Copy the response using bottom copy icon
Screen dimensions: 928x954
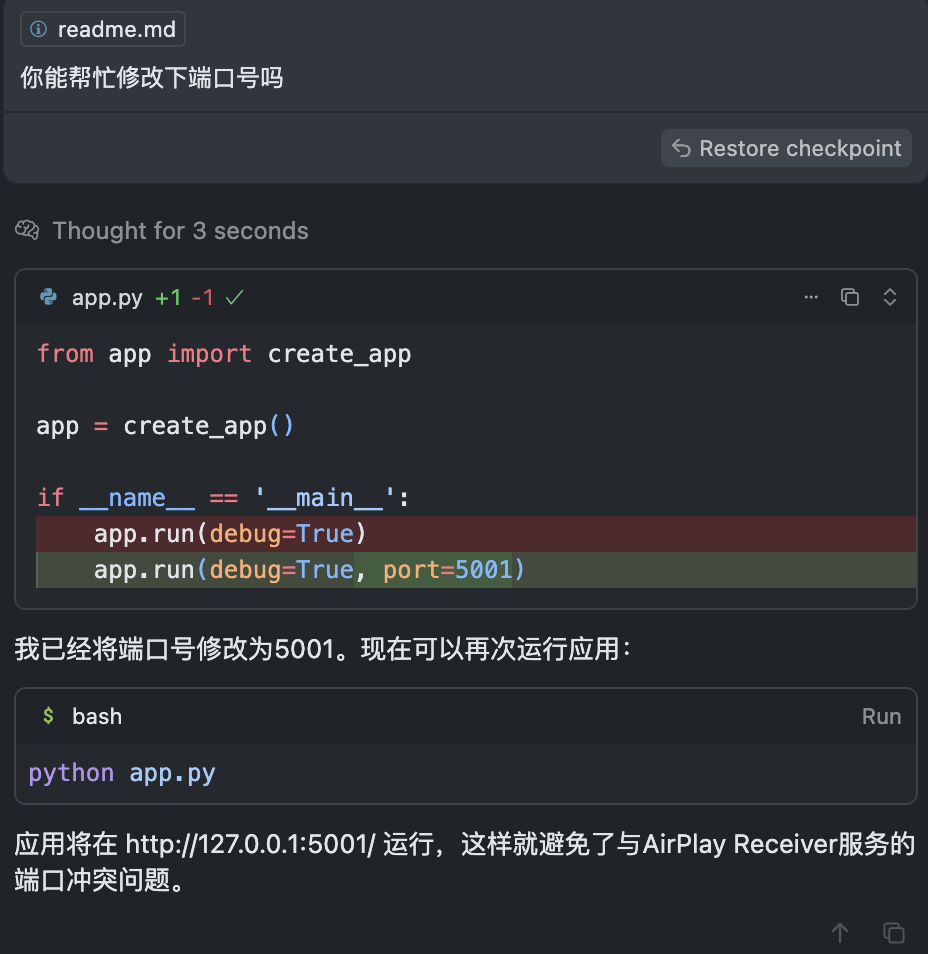[x=893, y=932]
